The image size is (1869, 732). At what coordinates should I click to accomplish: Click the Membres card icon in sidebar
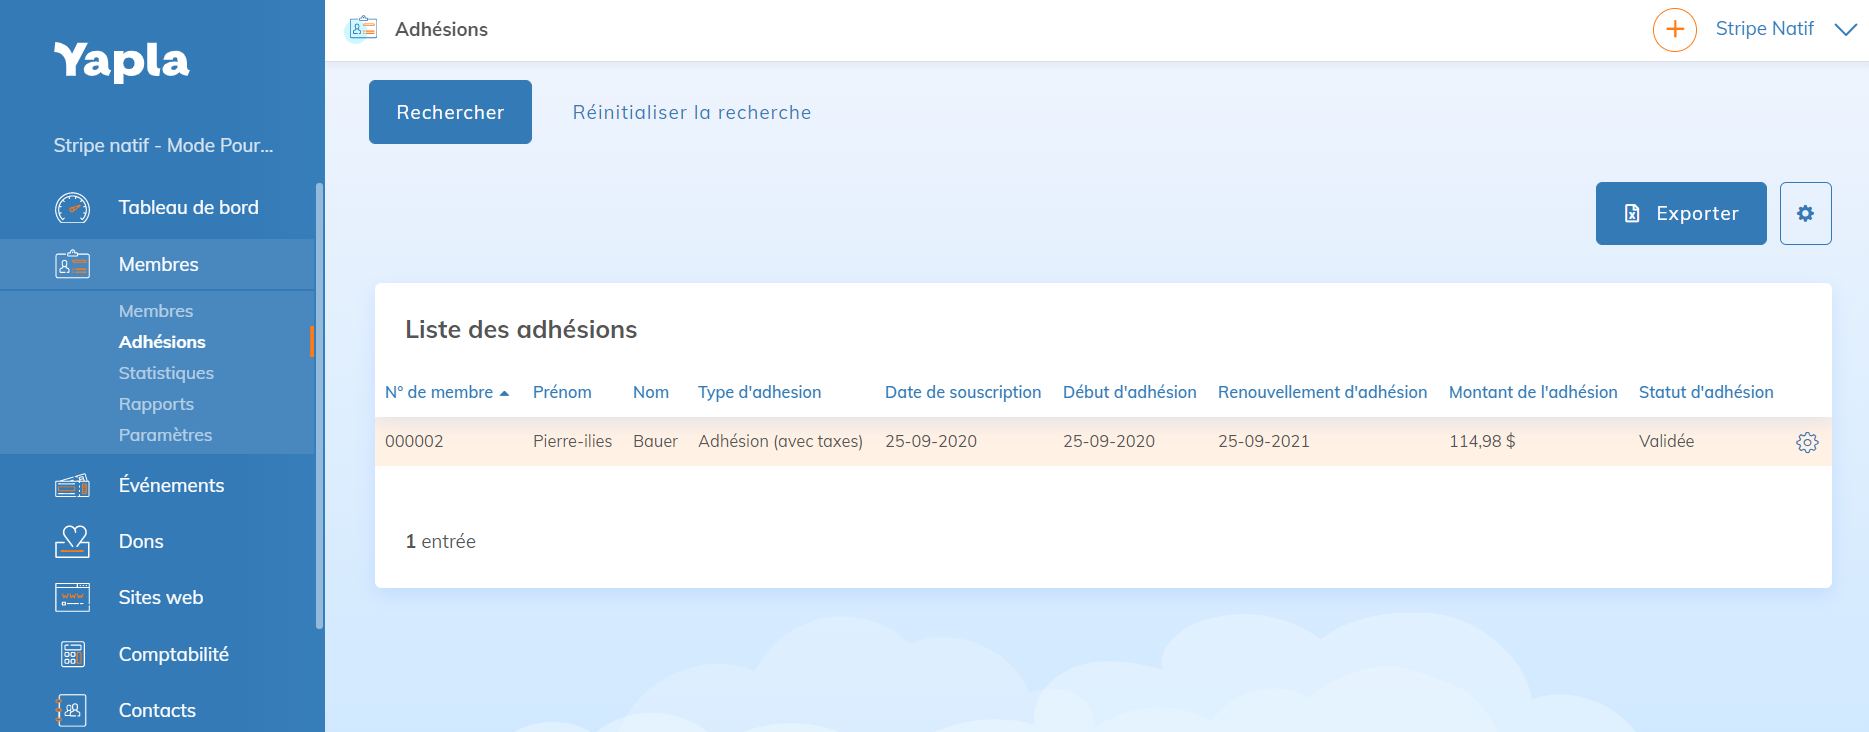click(72, 265)
